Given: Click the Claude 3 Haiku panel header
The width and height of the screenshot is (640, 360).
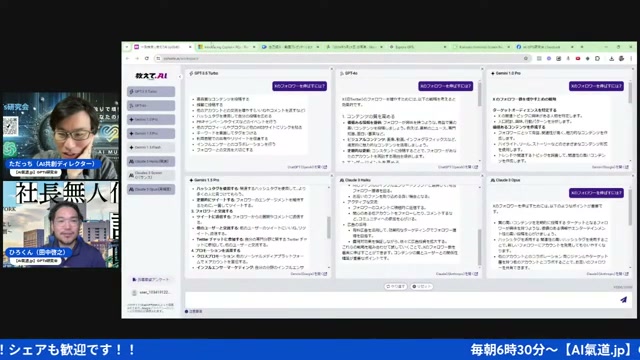Looking at the screenshot, I should coord(409,180).
